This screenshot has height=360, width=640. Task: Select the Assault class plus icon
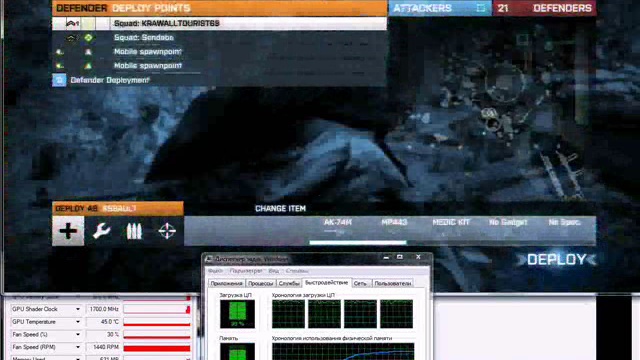(x=68, y=231)
